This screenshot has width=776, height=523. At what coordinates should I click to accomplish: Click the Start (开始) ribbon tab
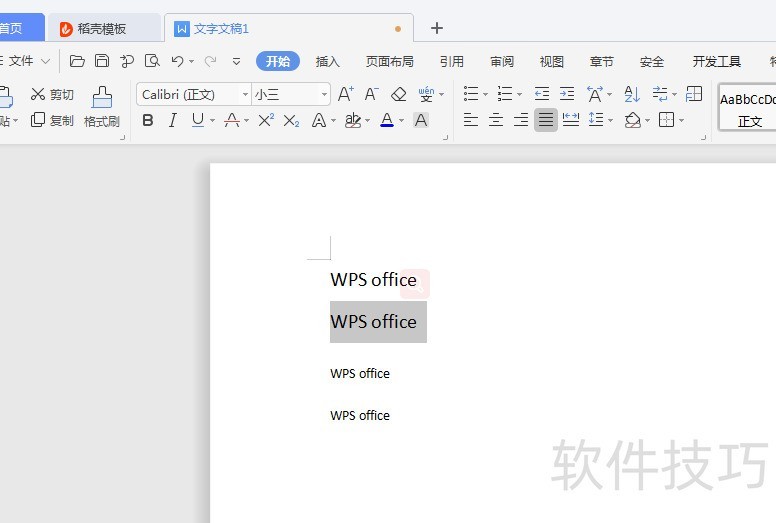click(278, 61)
